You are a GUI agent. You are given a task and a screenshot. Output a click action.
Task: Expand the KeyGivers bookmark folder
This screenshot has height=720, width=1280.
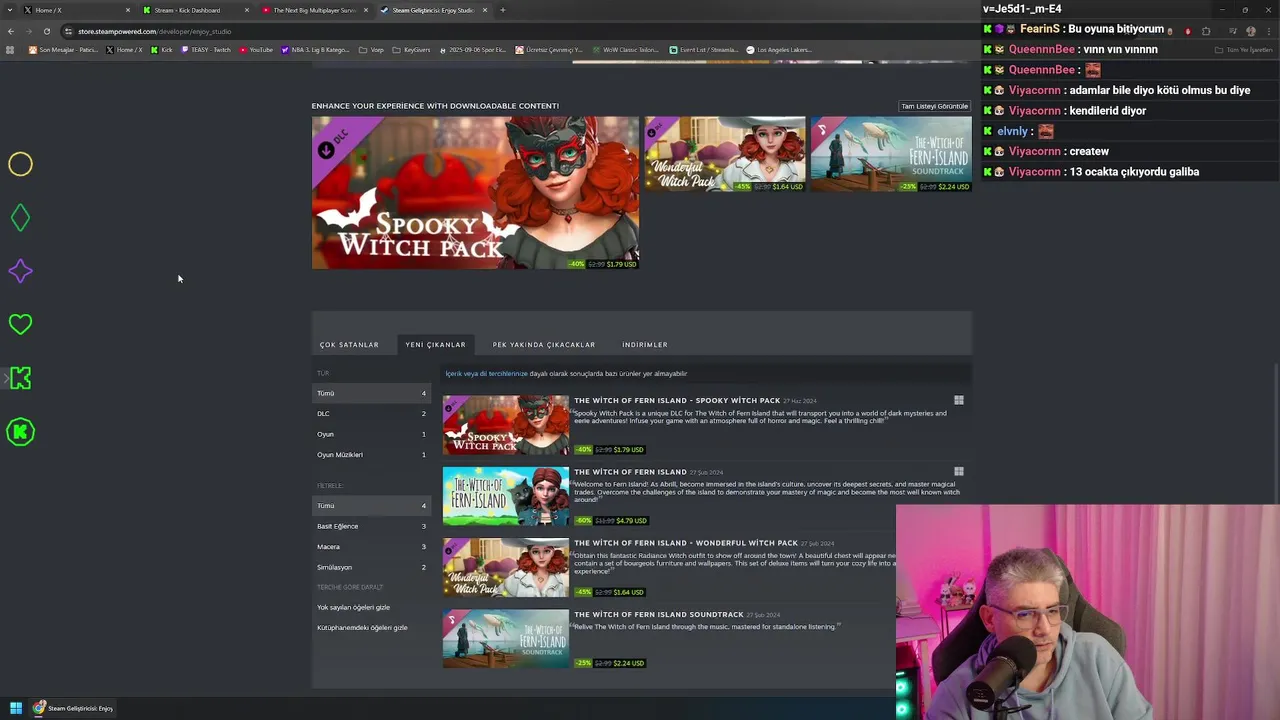click(411, 49)
